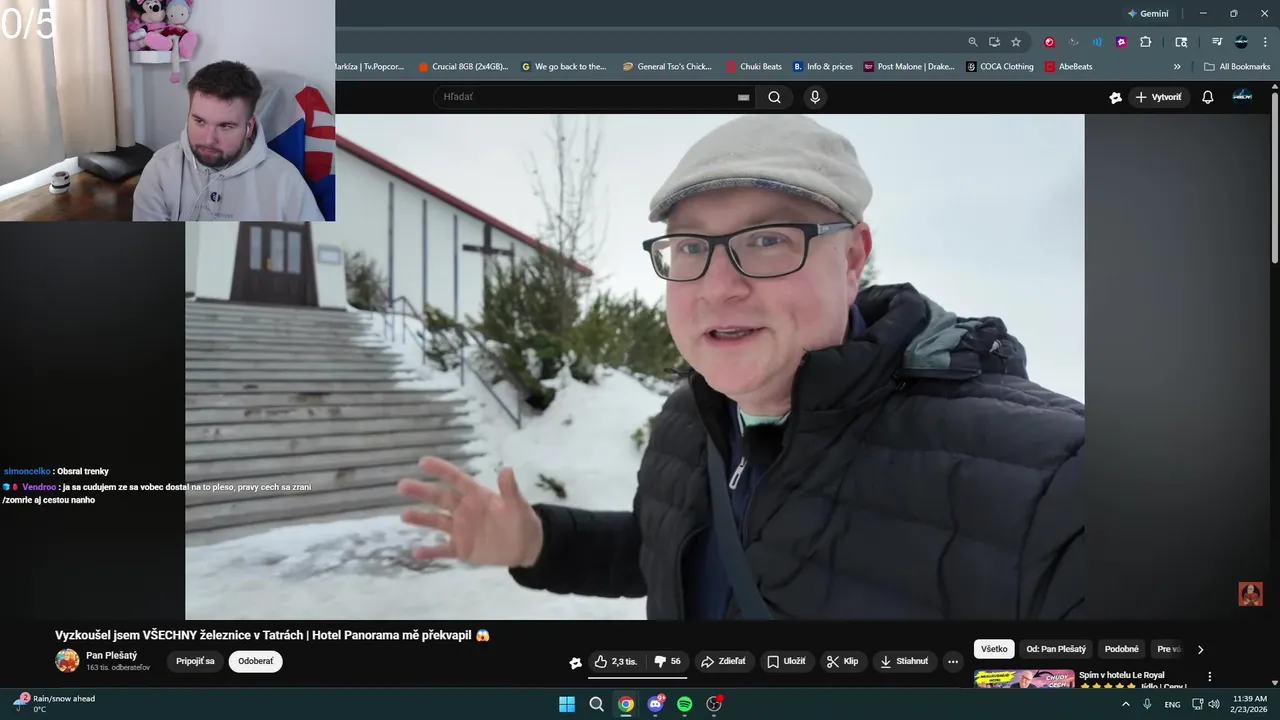
Task: Open the 'Spím v hotelu Le Royal' thumbnail
Action: pos(1024,679)
